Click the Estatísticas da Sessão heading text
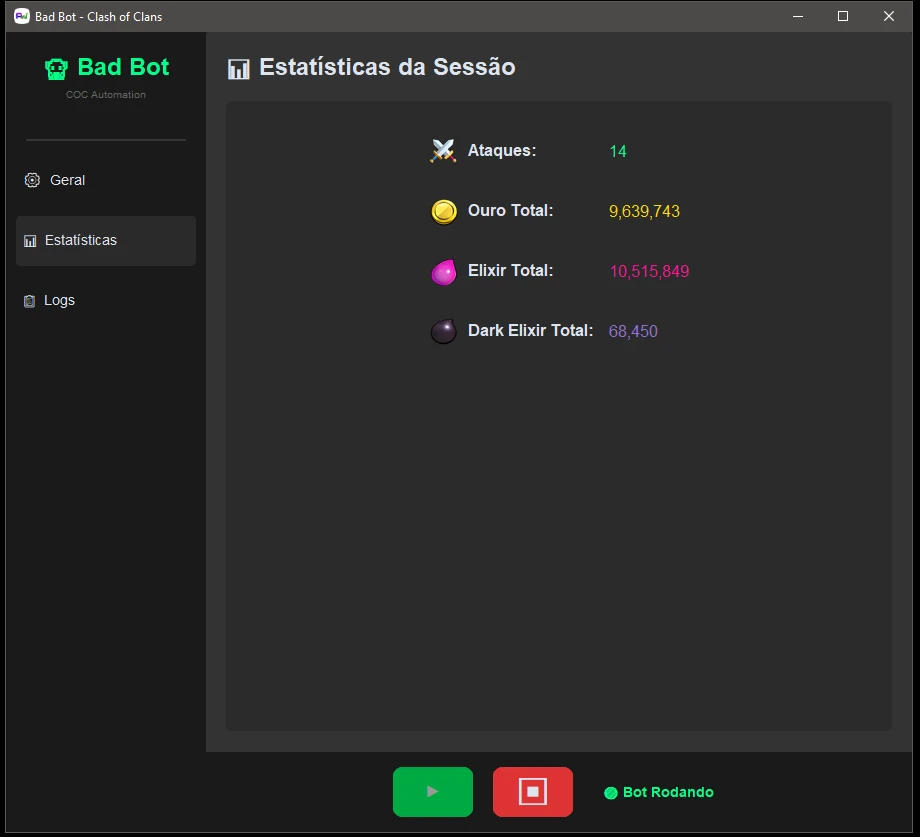Image resolution: width=920 pixels, height=837 pixels. coord(387,67)
